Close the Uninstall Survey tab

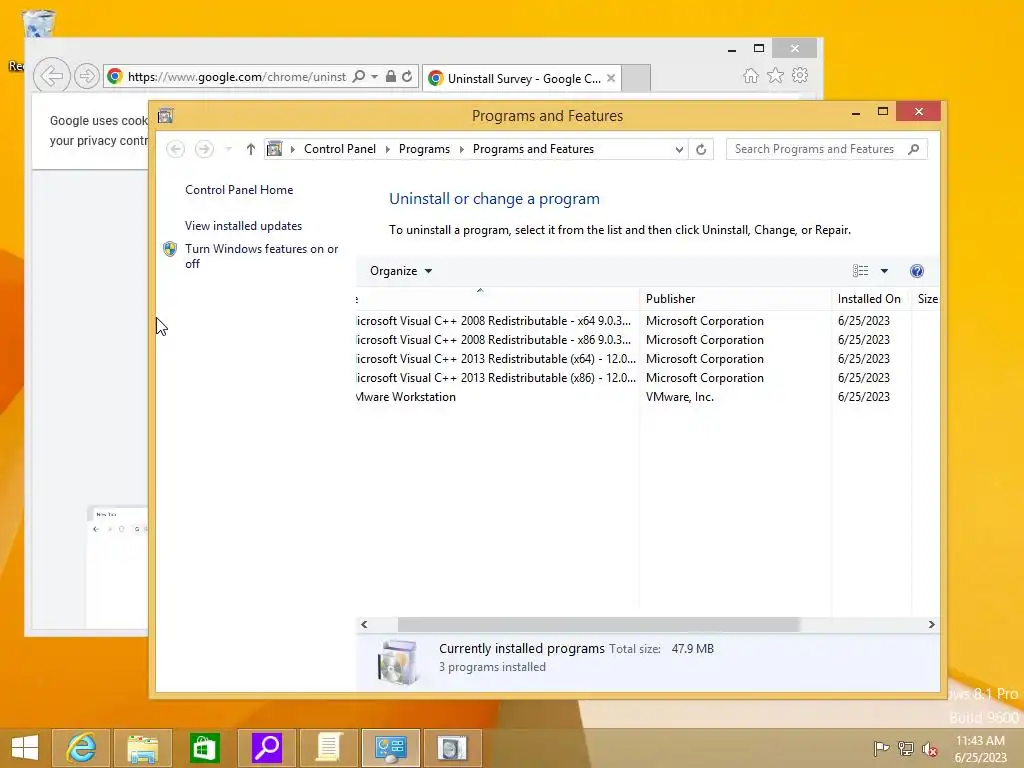(611, 78)
